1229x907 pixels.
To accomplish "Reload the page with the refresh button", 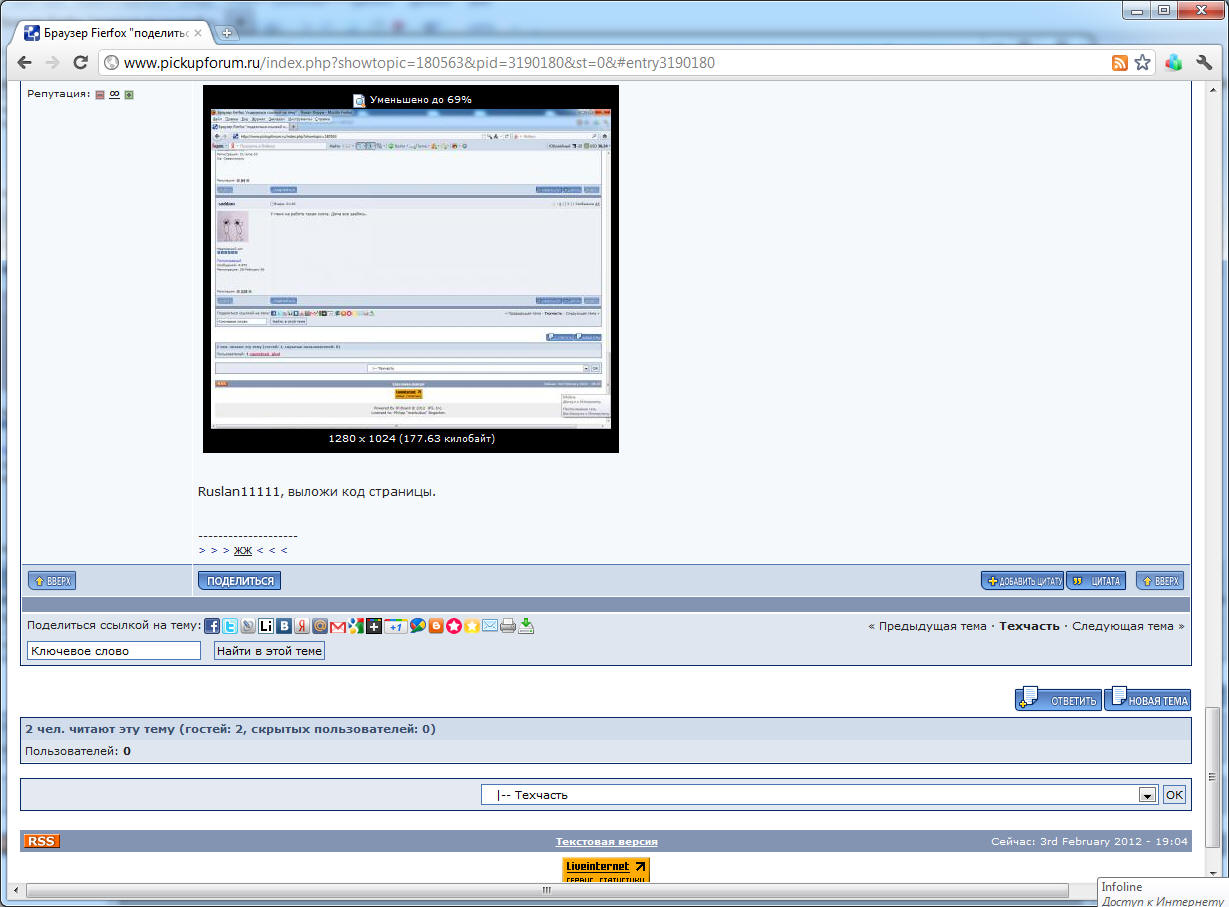I will (x=81, y=63).
